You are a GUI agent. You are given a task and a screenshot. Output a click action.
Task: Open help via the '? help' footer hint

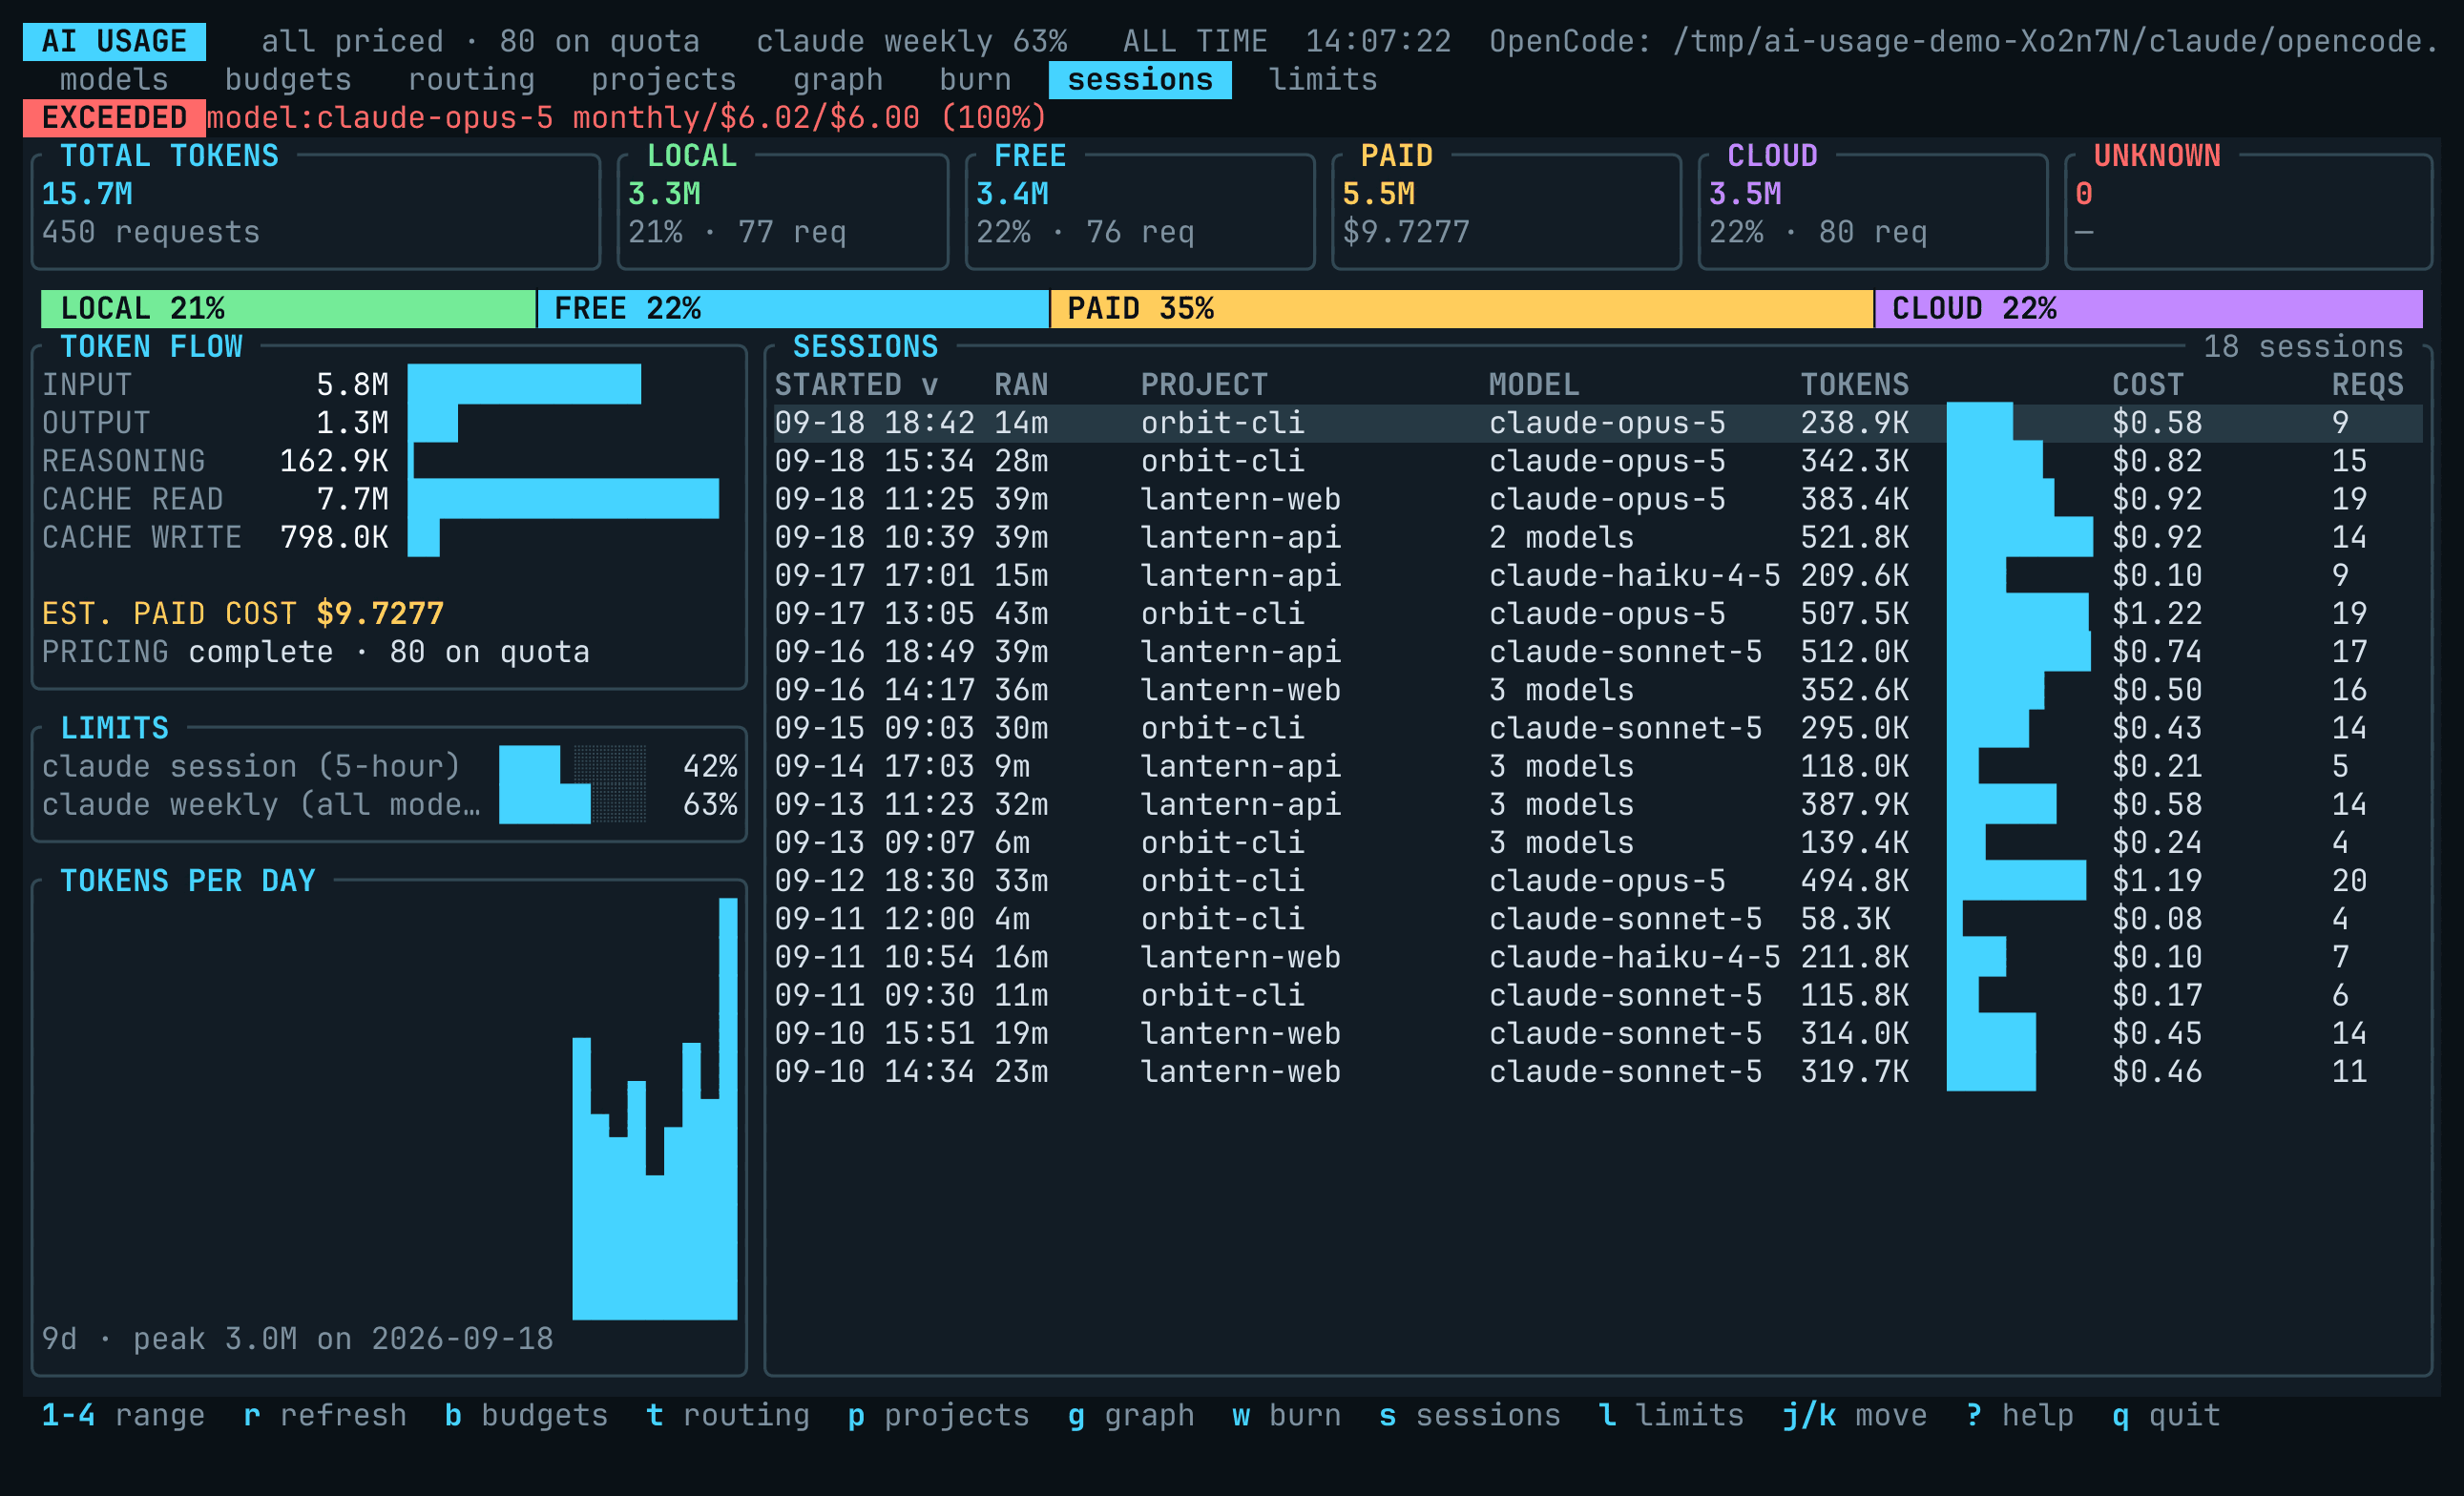coord(2020,1415)
